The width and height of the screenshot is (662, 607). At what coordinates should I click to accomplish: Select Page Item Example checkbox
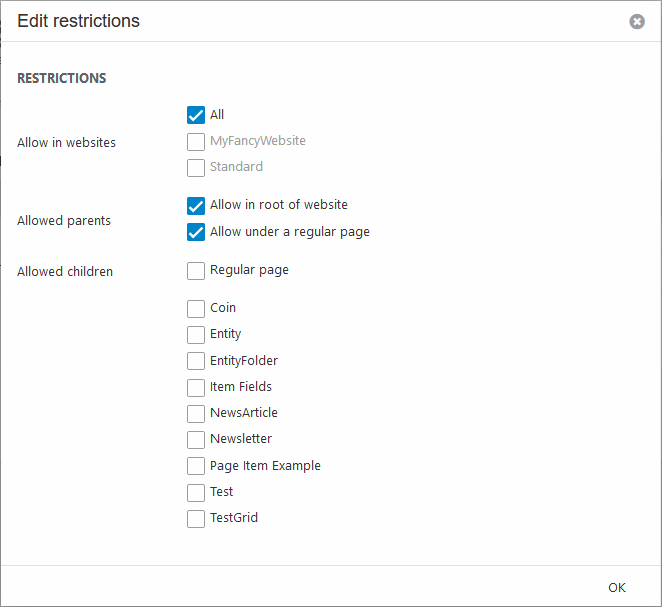196,466
